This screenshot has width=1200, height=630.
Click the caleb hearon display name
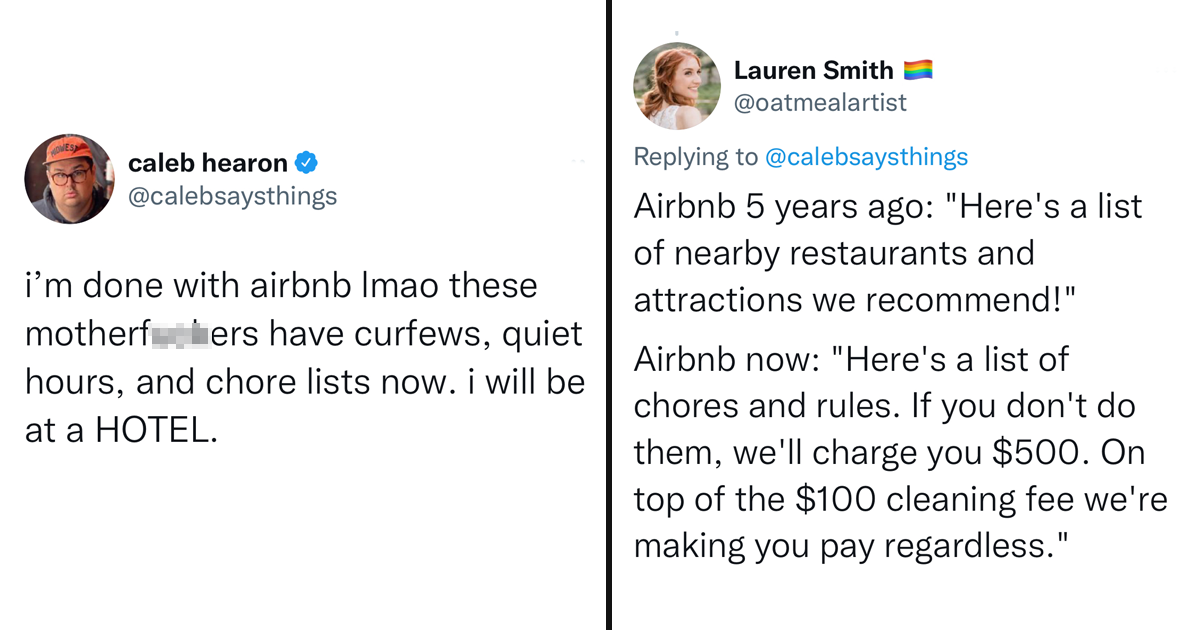208,163
